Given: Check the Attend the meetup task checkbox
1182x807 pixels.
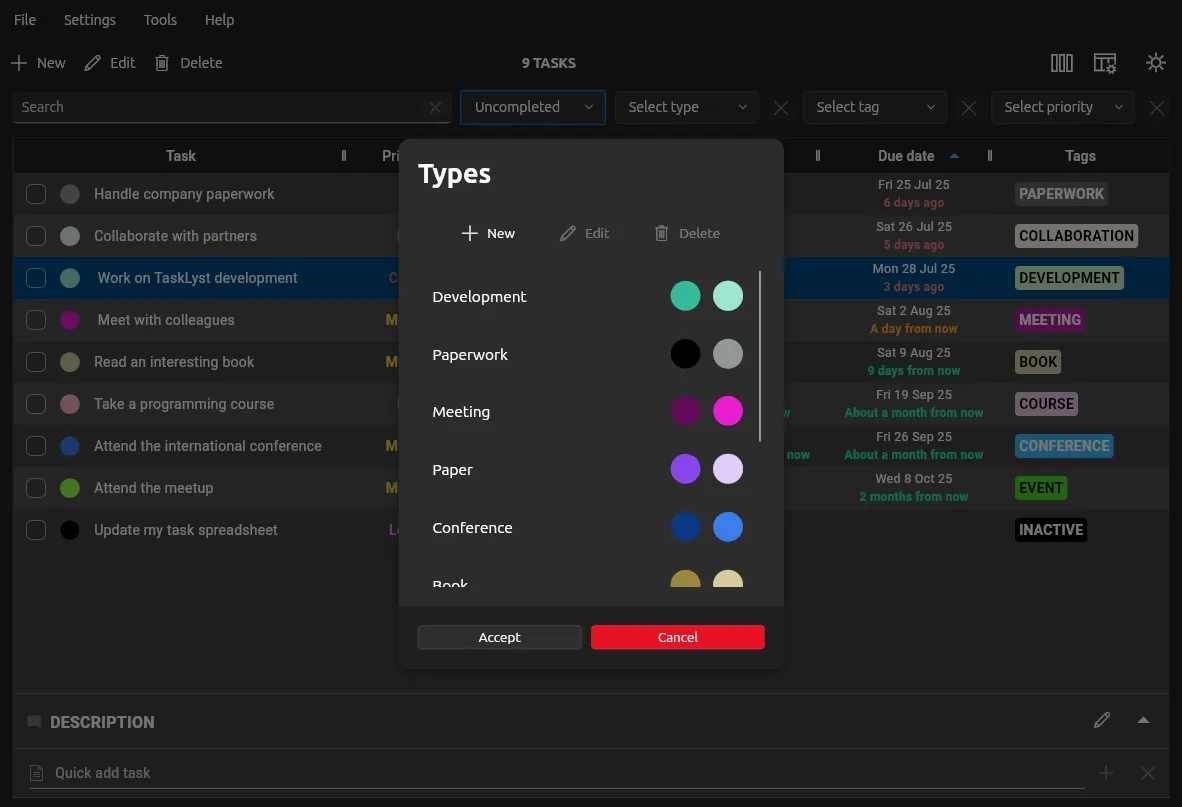Looking at the screenshot, I should pos(36,488).
